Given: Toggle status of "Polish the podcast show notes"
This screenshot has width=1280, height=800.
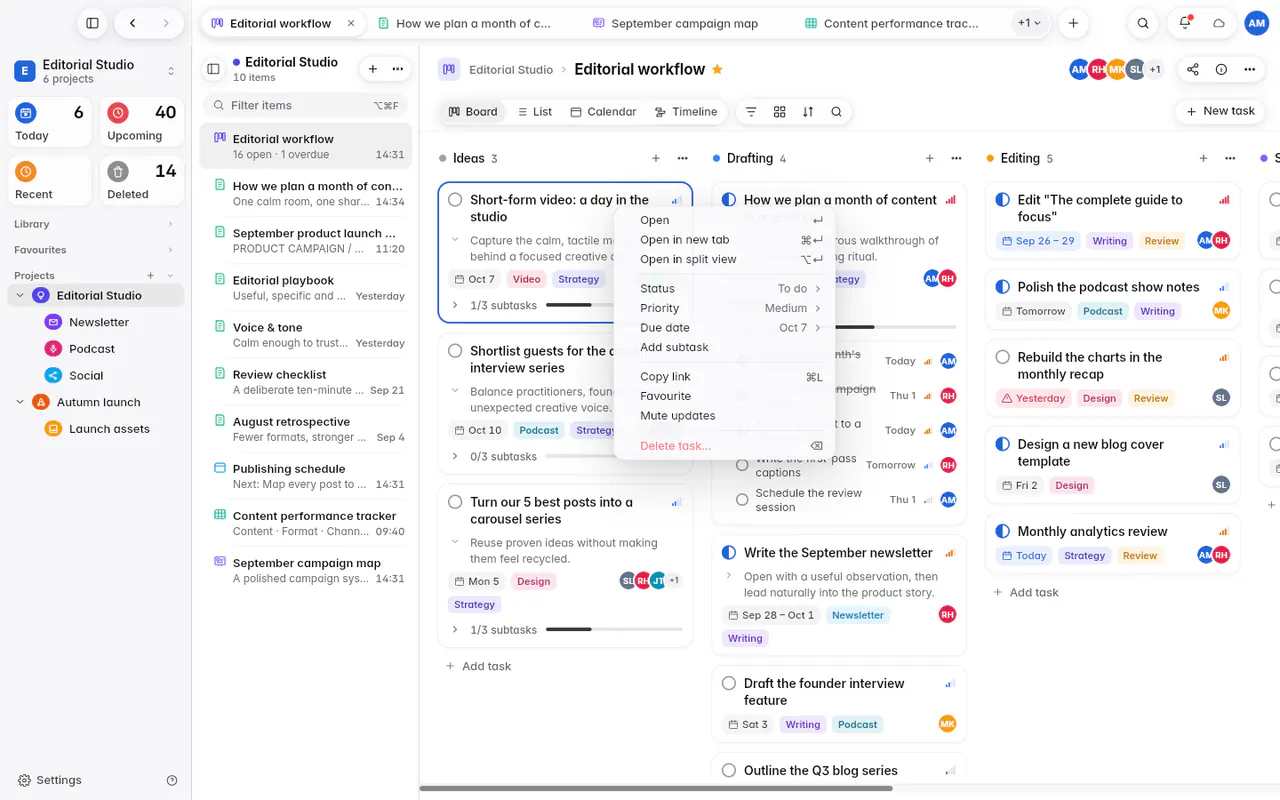Looking at the screenshot, I should point(1003,287).
